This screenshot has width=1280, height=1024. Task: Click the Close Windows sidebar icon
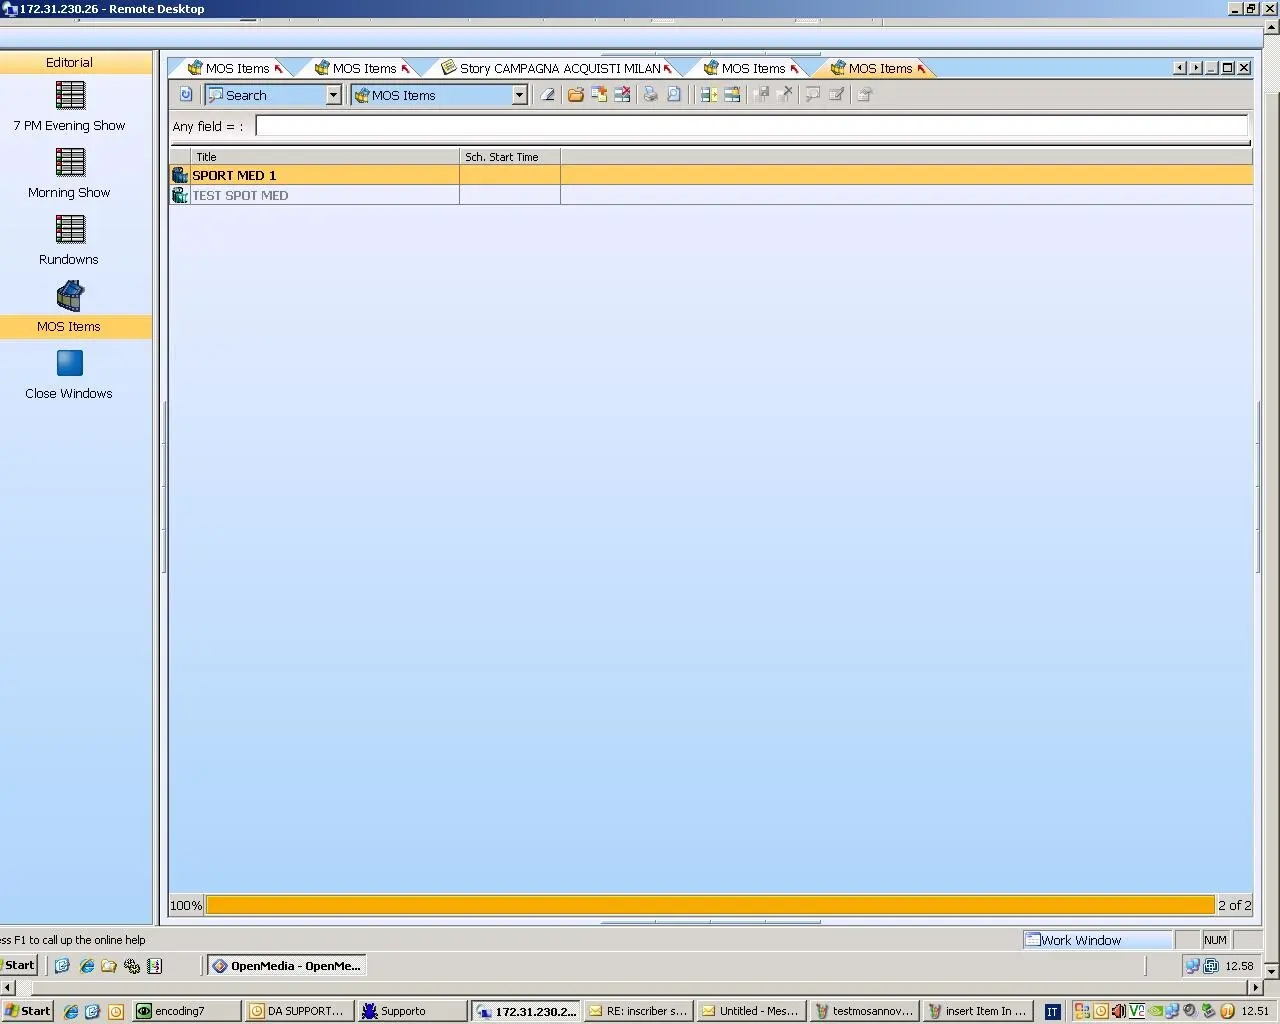click(70, 365)
